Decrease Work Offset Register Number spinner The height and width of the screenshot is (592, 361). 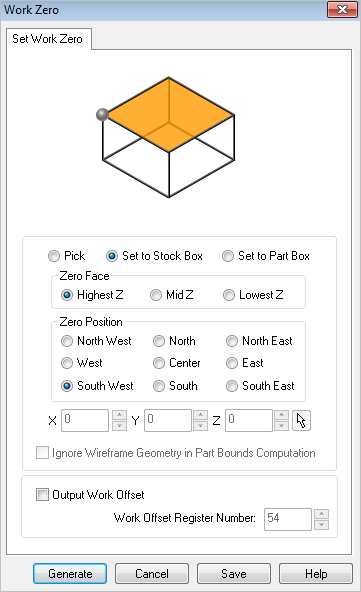pyautogui.click(x=321, y=524)
